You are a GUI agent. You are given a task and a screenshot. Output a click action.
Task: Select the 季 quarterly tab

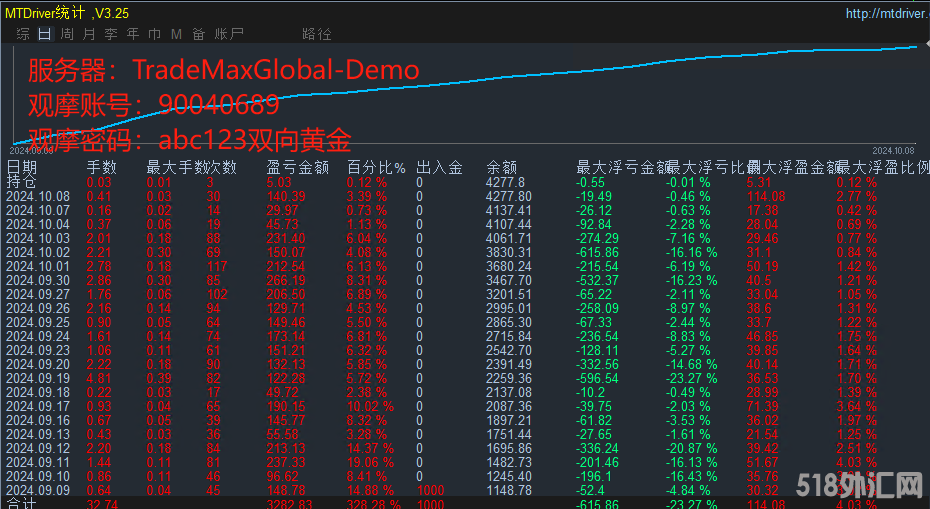coord(111,34)
